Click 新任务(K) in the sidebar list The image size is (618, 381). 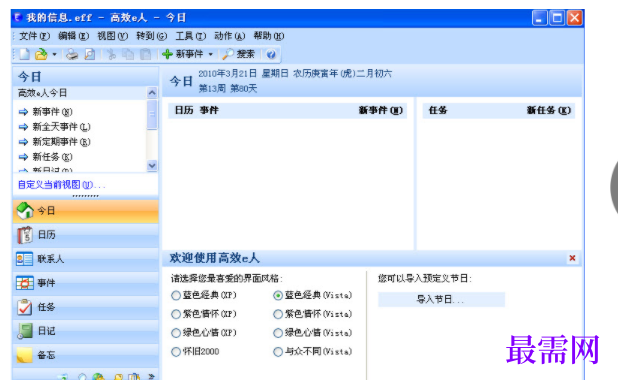[52, 157]
